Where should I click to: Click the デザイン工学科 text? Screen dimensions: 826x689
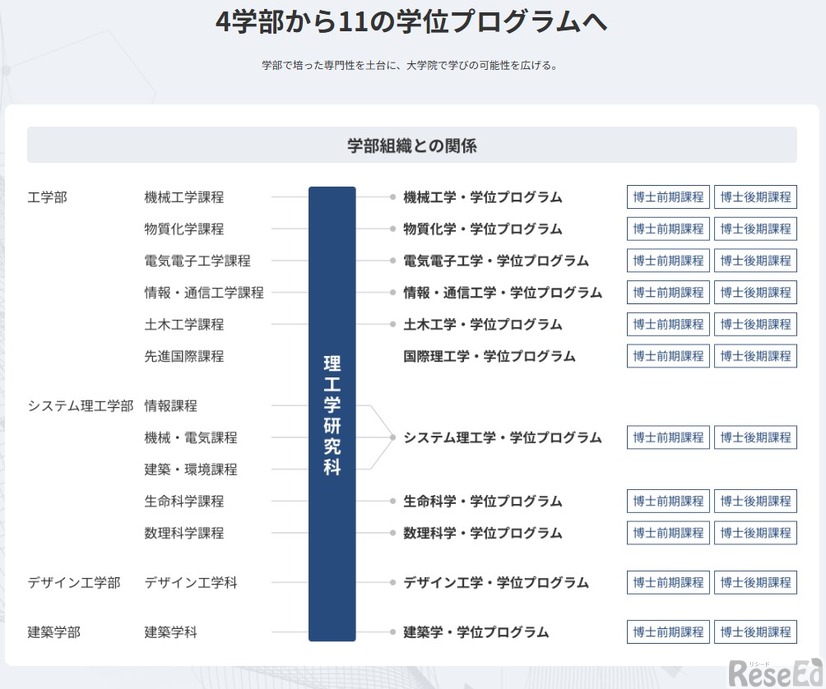pyautogui.click(x=191, y=582)
